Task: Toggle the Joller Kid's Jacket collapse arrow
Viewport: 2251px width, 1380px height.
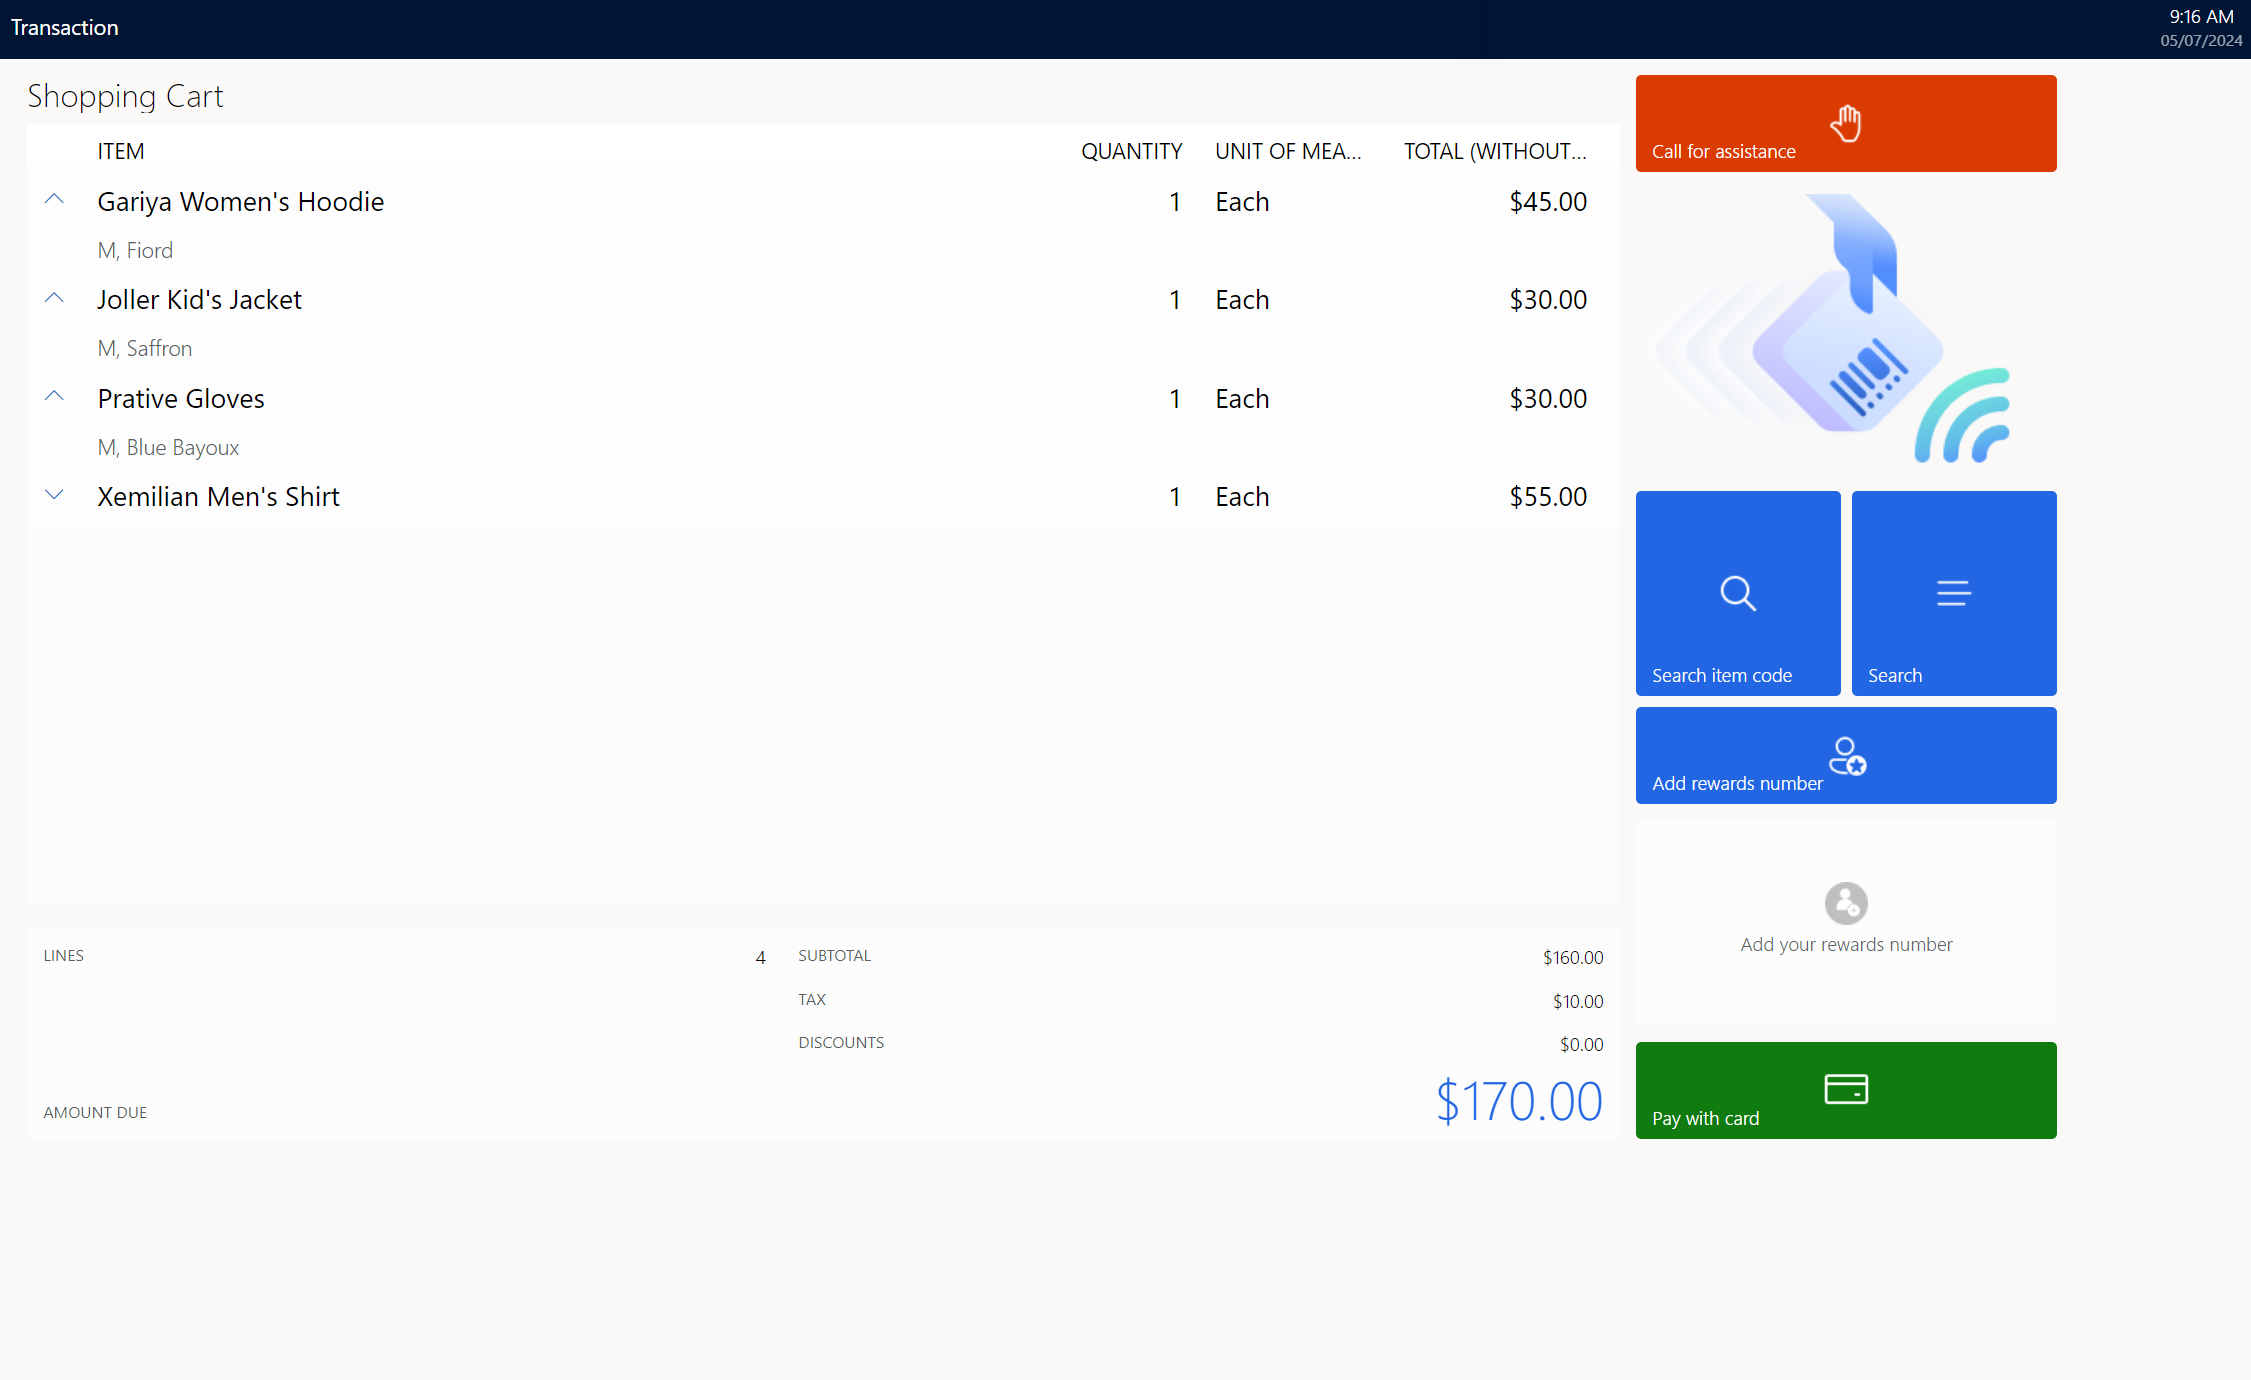Action: (x=53, y=298)
